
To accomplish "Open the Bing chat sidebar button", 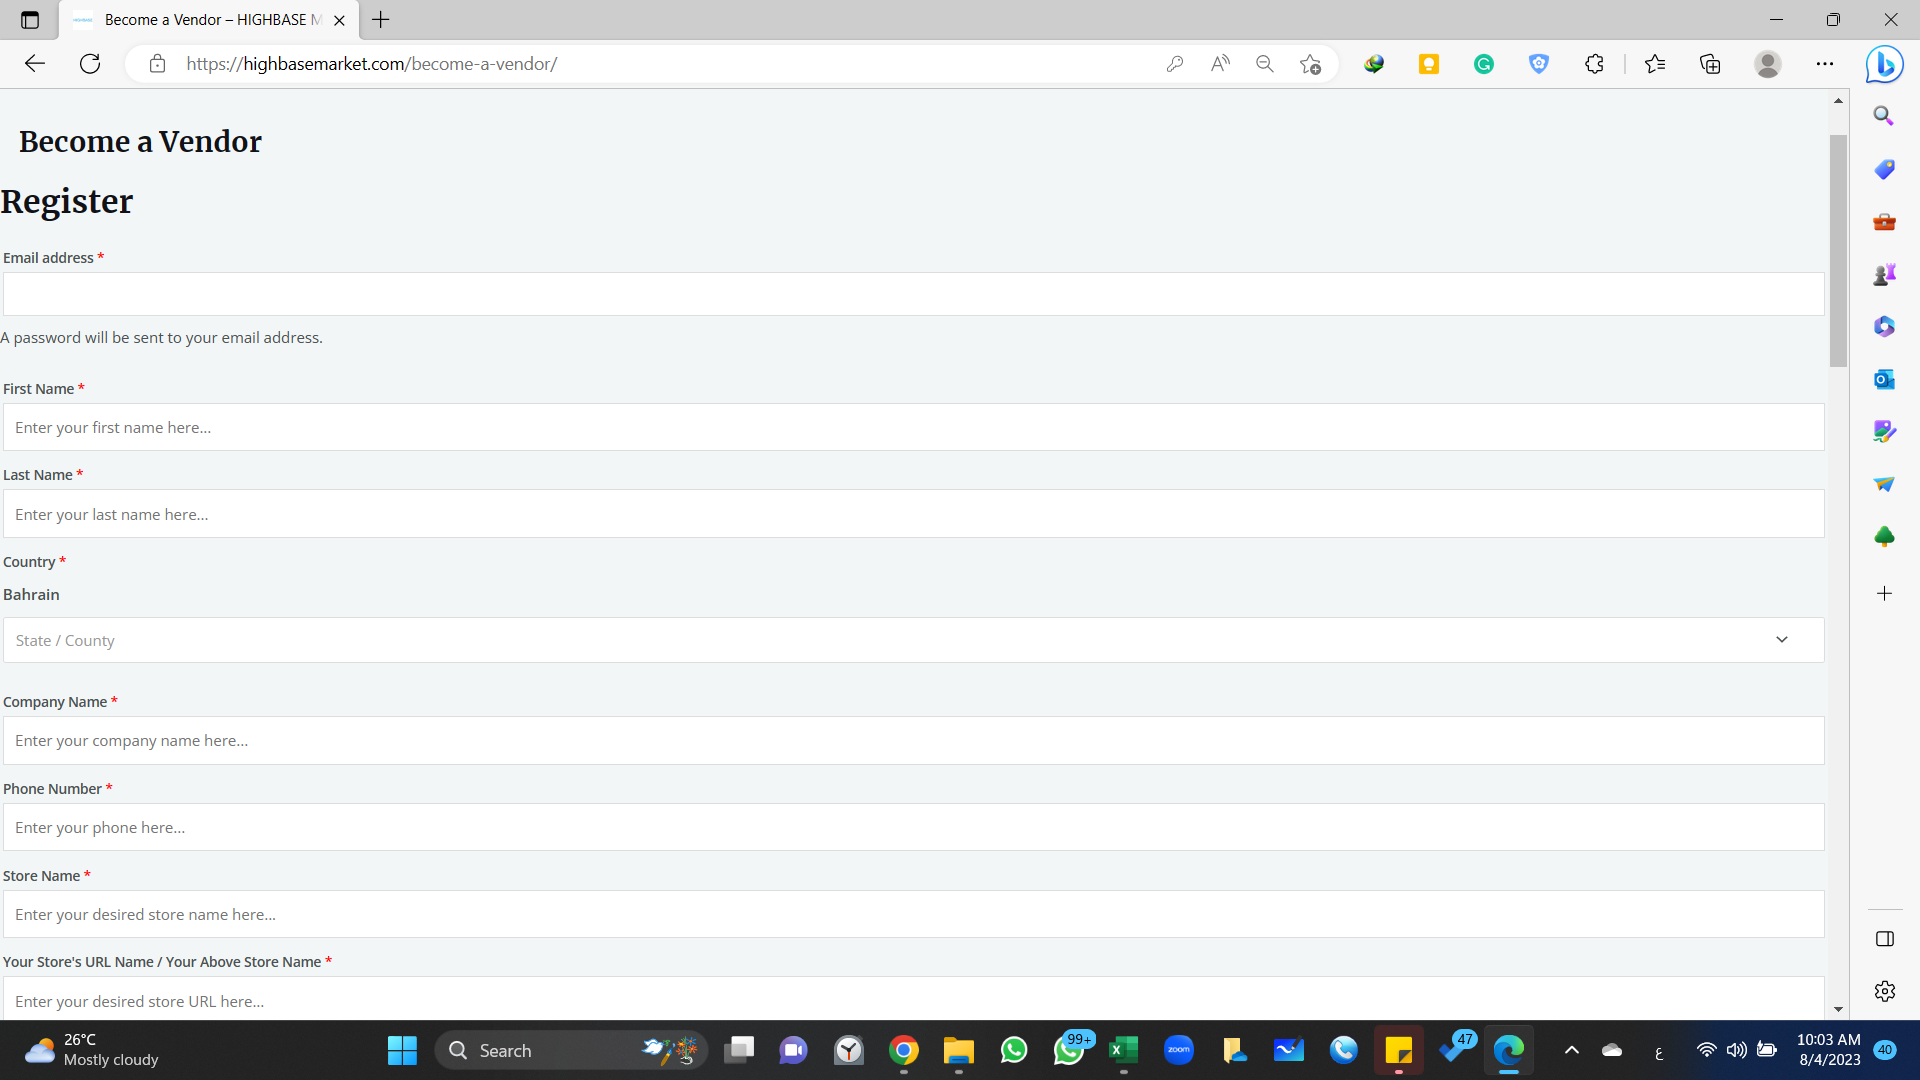I will click(x=1885, y=64).
